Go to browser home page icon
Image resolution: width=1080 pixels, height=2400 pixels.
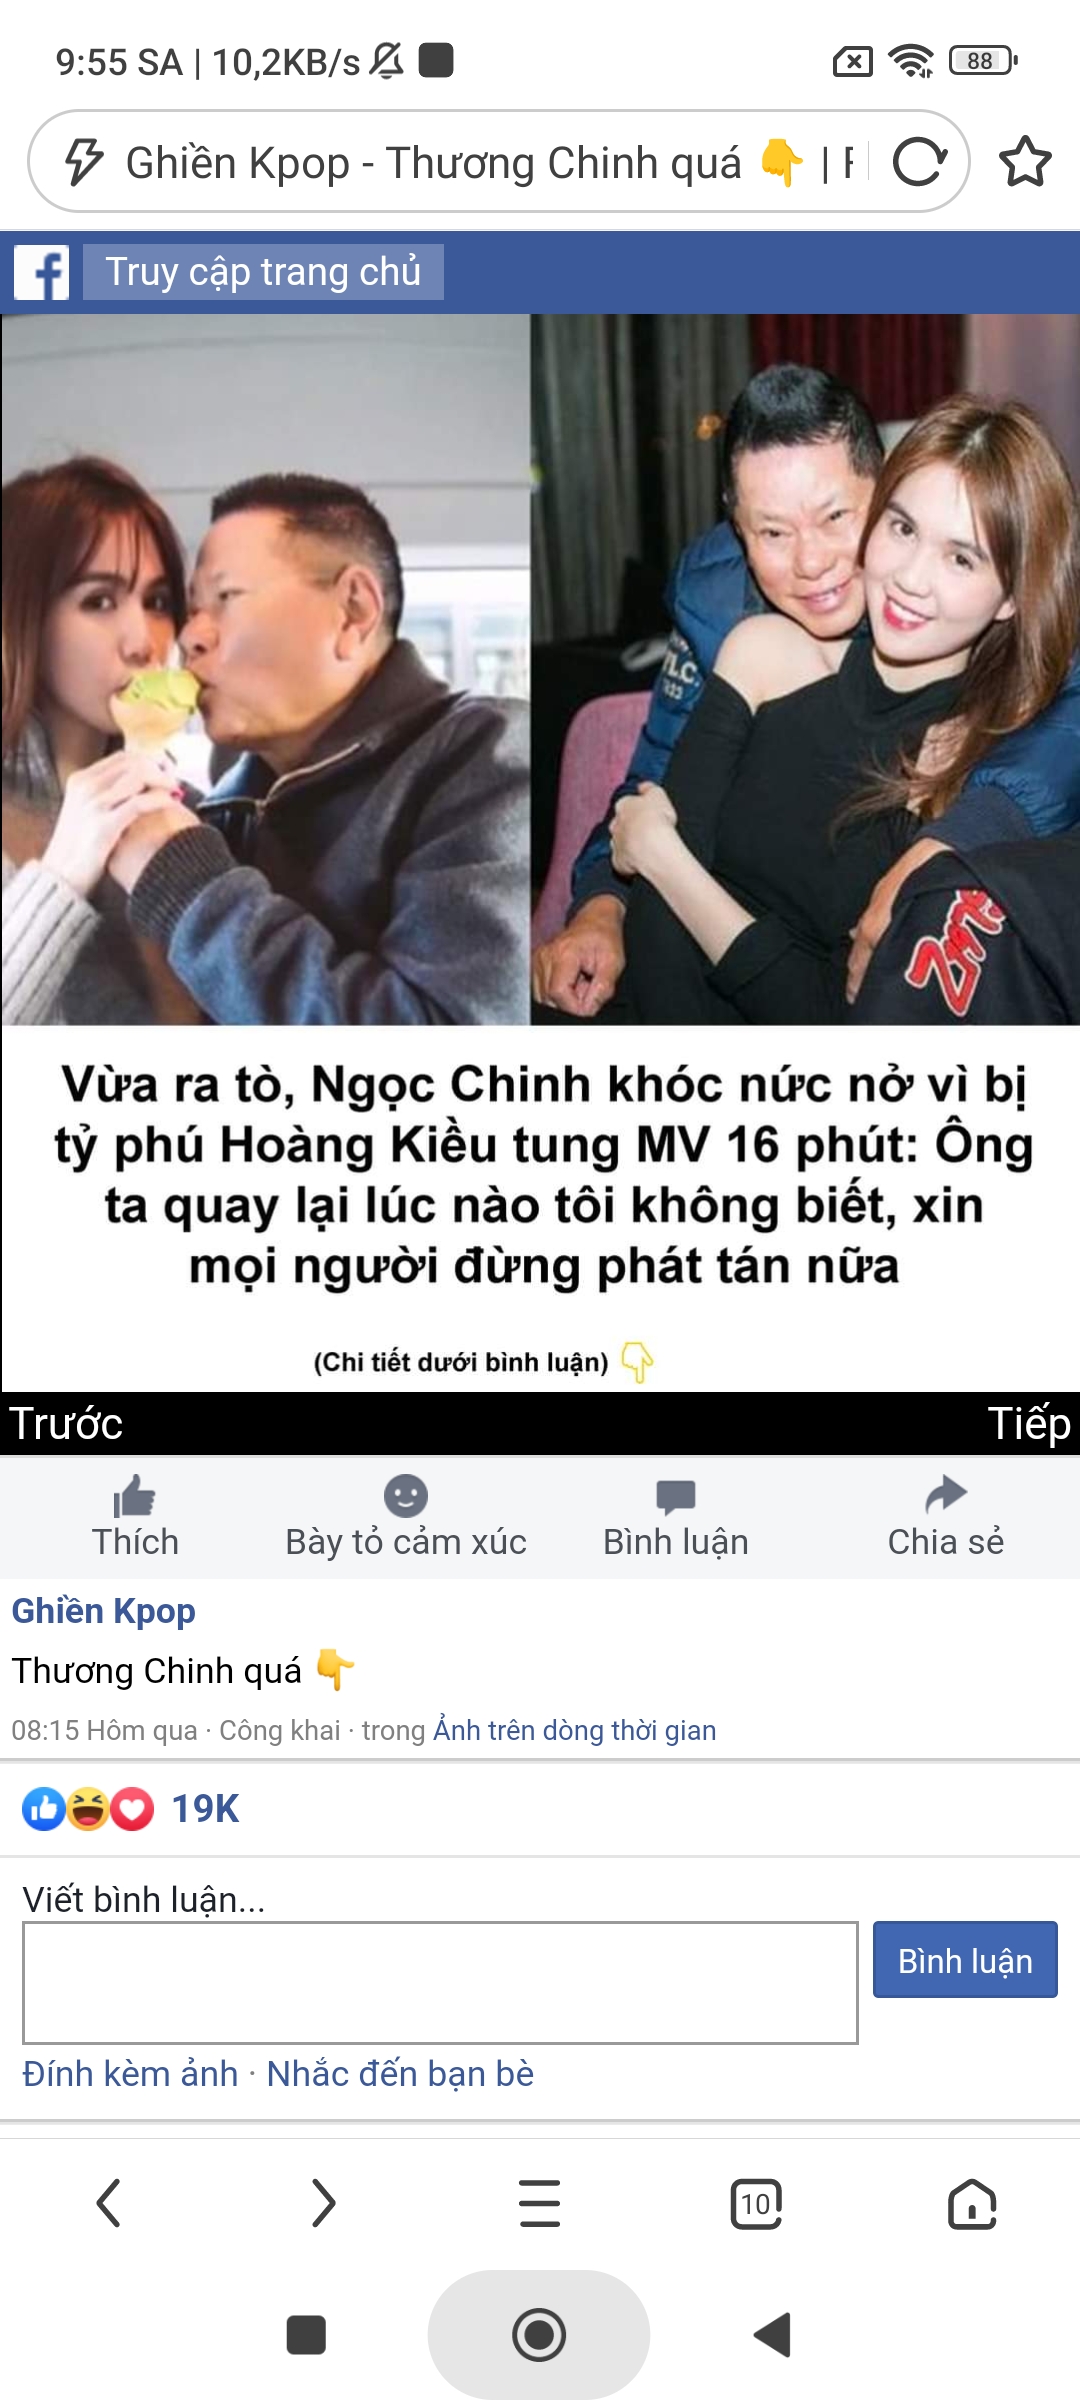[x=972, y=2203]
